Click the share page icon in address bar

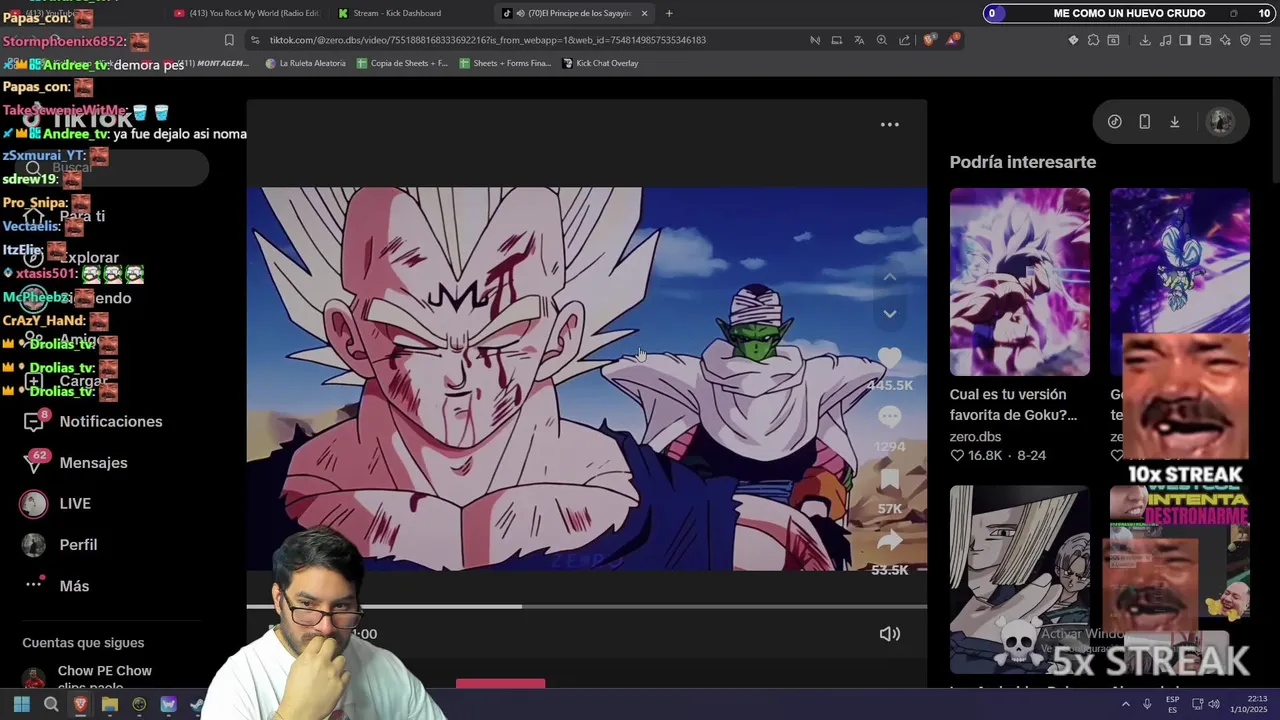pos(904,40)
